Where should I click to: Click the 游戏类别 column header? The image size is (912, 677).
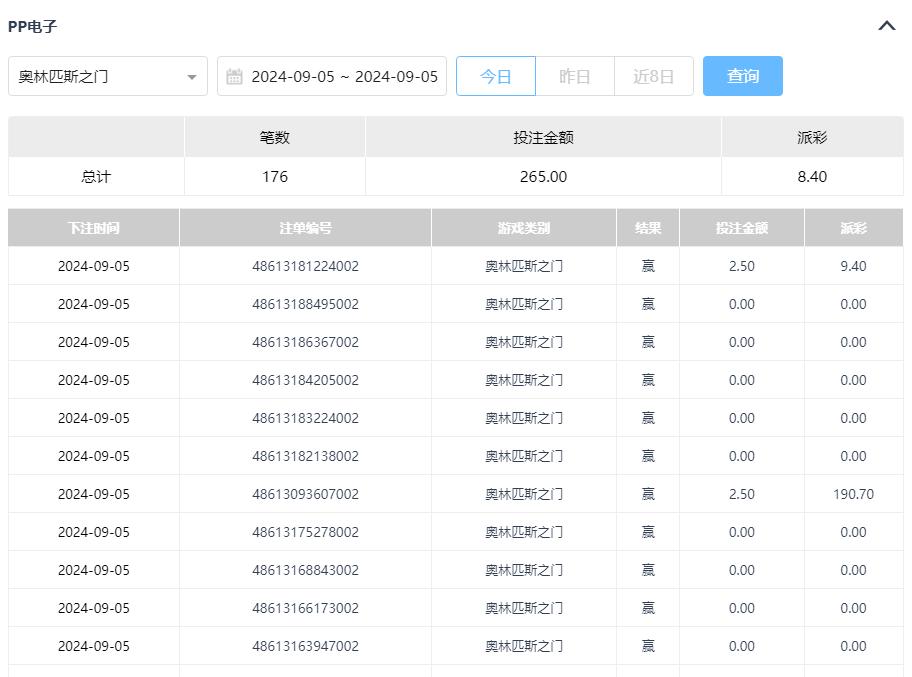pos(524,228)
